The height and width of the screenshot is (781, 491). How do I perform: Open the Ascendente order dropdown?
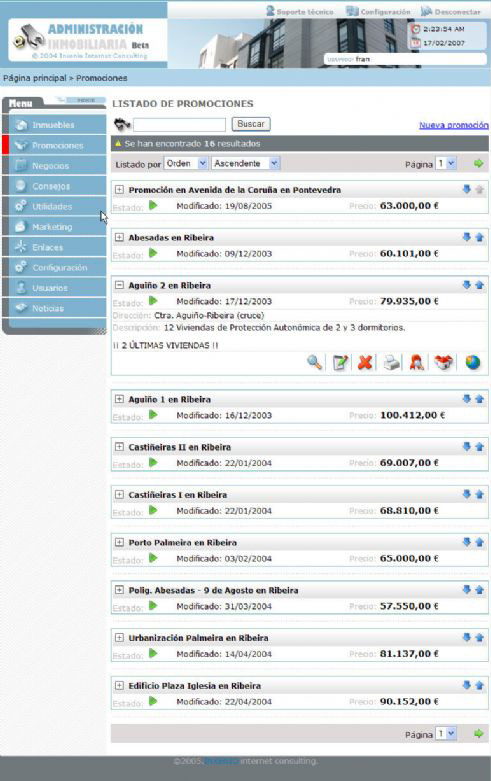tap(246, 163)
